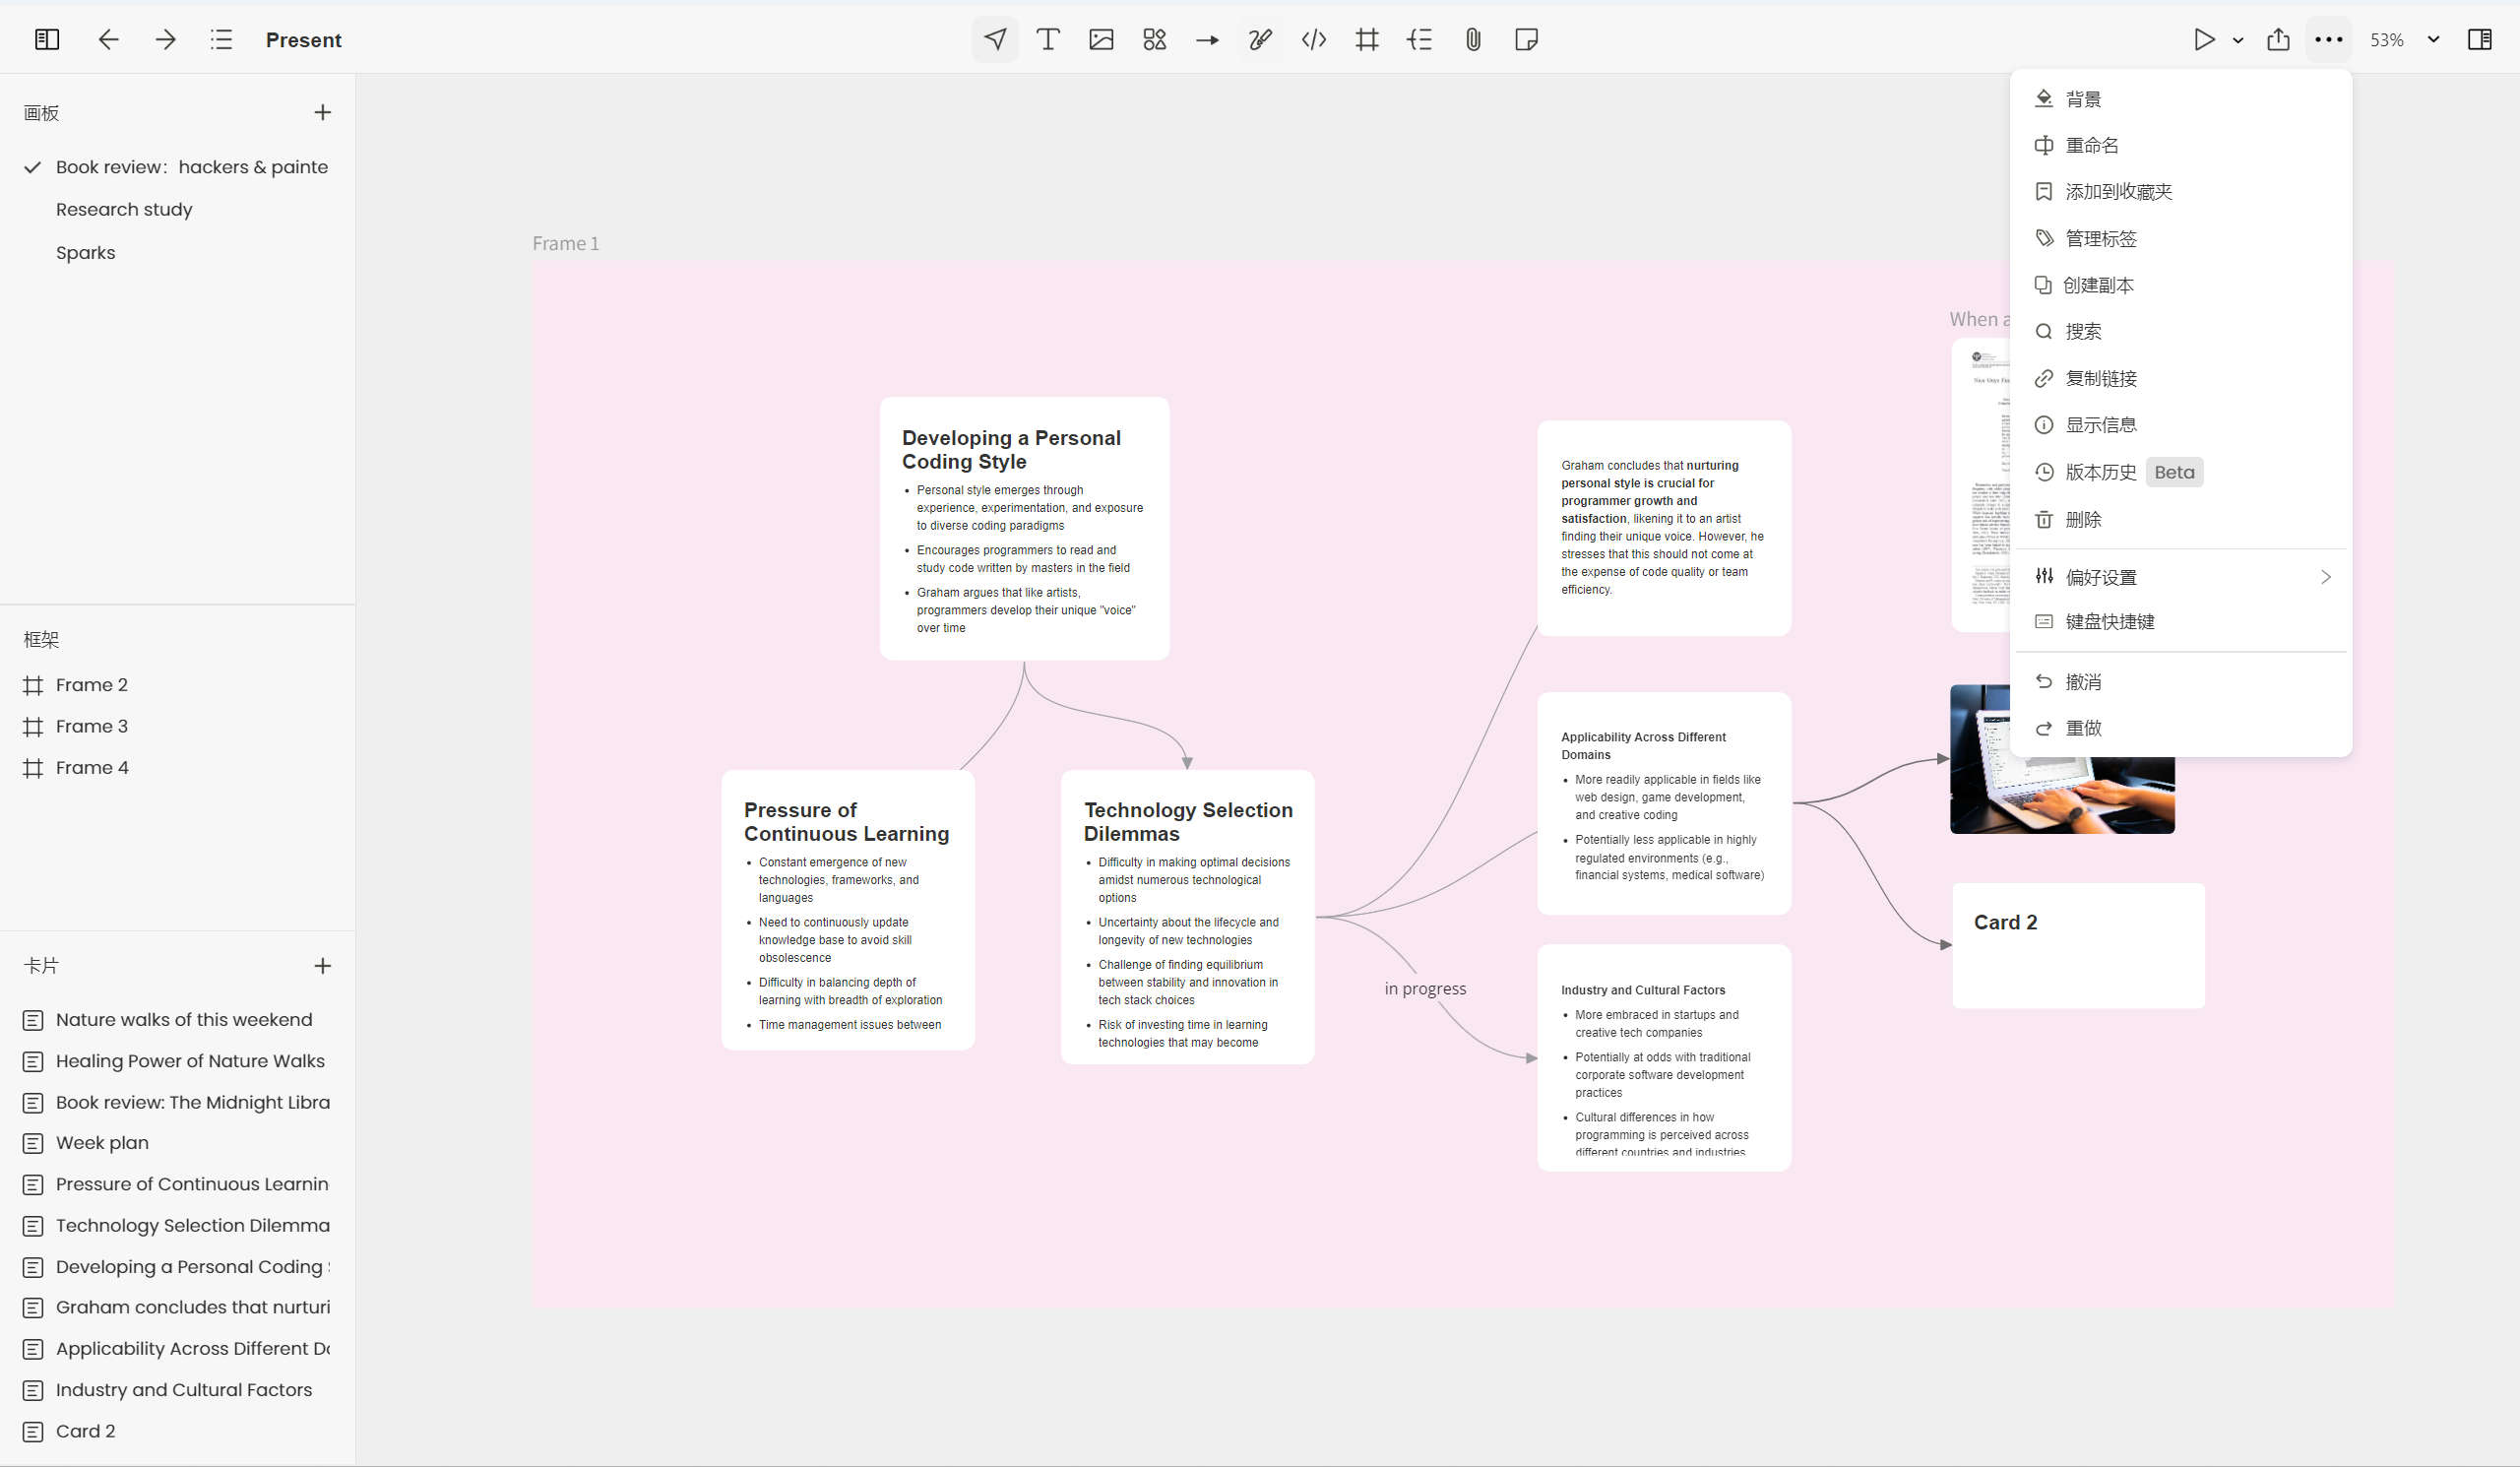Click 撤消 undo entry
The image size is (2520, 1467).
2180,681
